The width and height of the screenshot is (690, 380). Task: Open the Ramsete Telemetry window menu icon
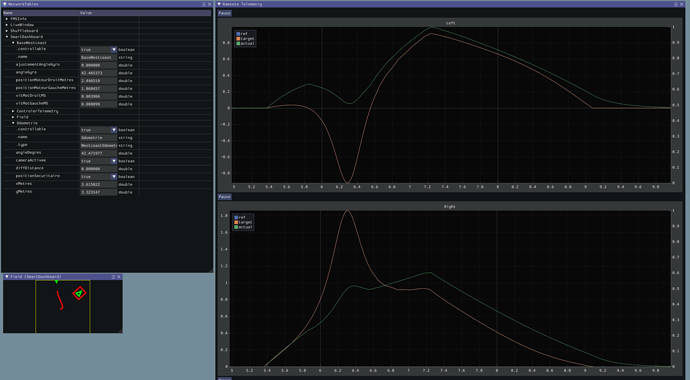coord(676,4)
